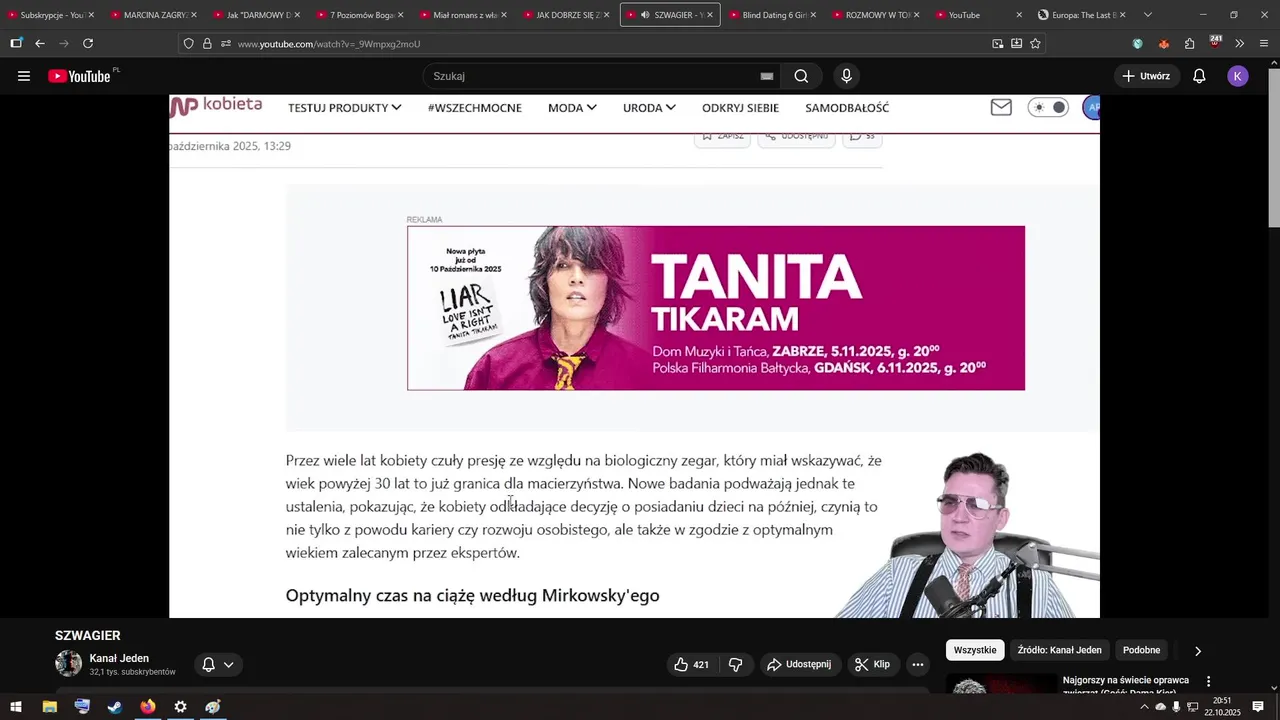Open Steam from the taskbar
Screen dimensions: 1280x720
(x=115, y=707)
